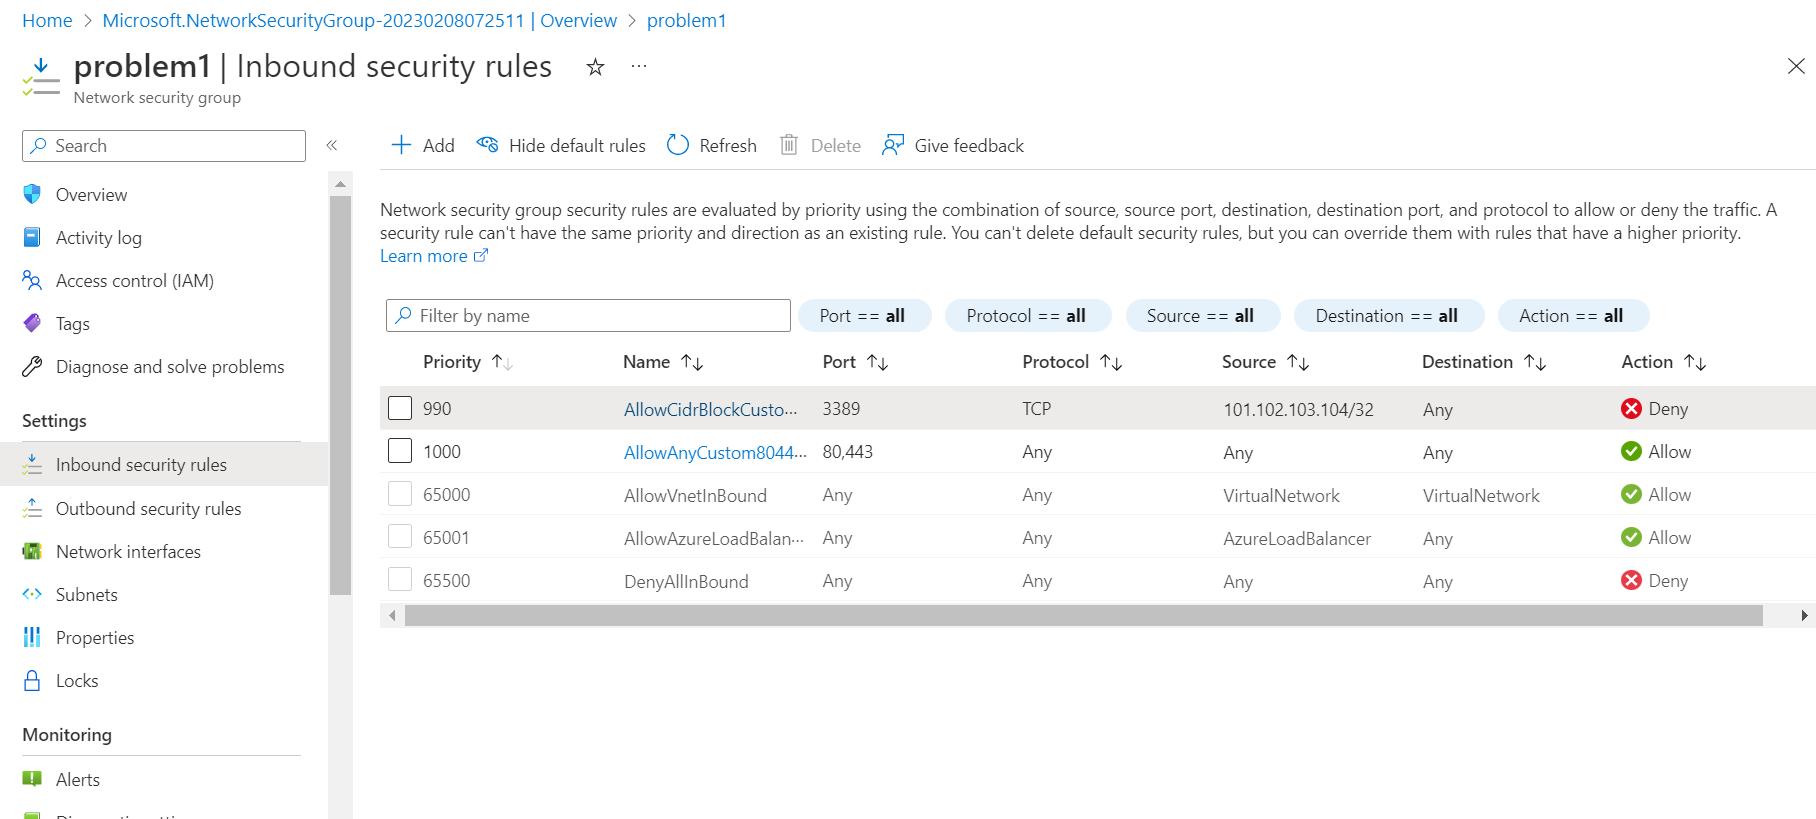Open the Protocol == all filter
Image resolution: width=1816 pixels, height=819 pixels.
coord(1028,316)
